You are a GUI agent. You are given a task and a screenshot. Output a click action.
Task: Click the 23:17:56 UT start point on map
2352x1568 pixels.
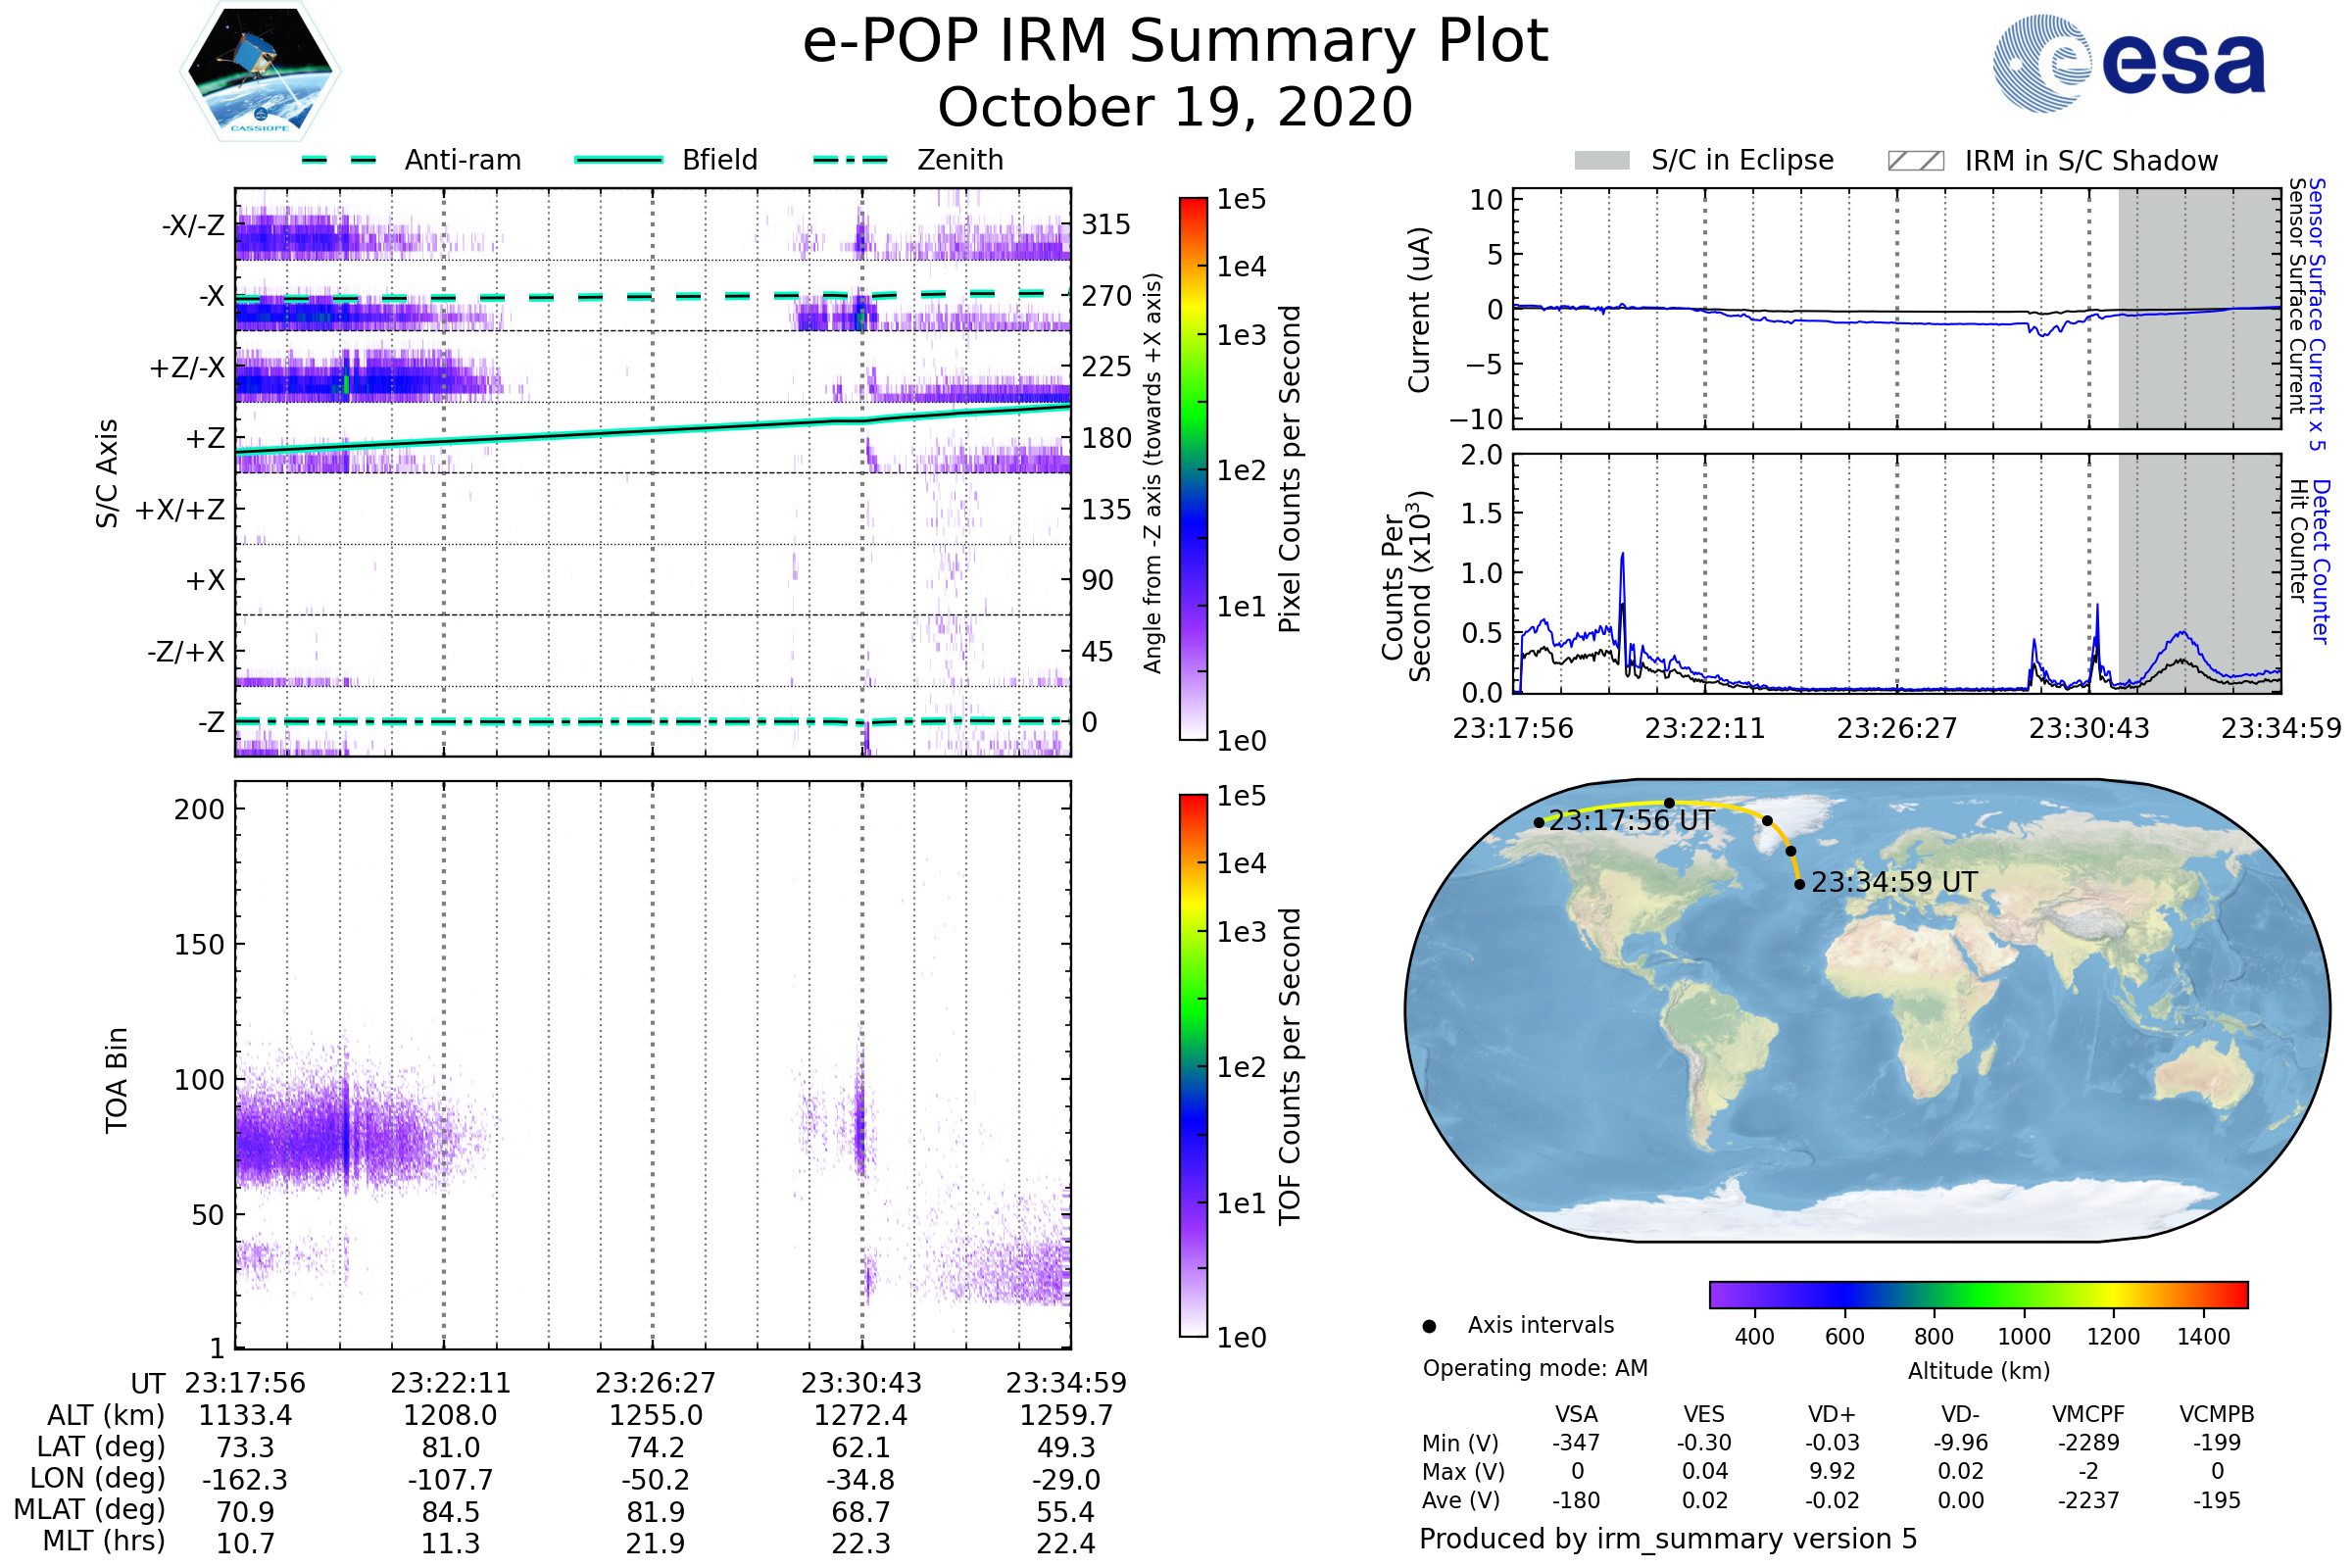pyautogui.click(x=1539, y=823)
